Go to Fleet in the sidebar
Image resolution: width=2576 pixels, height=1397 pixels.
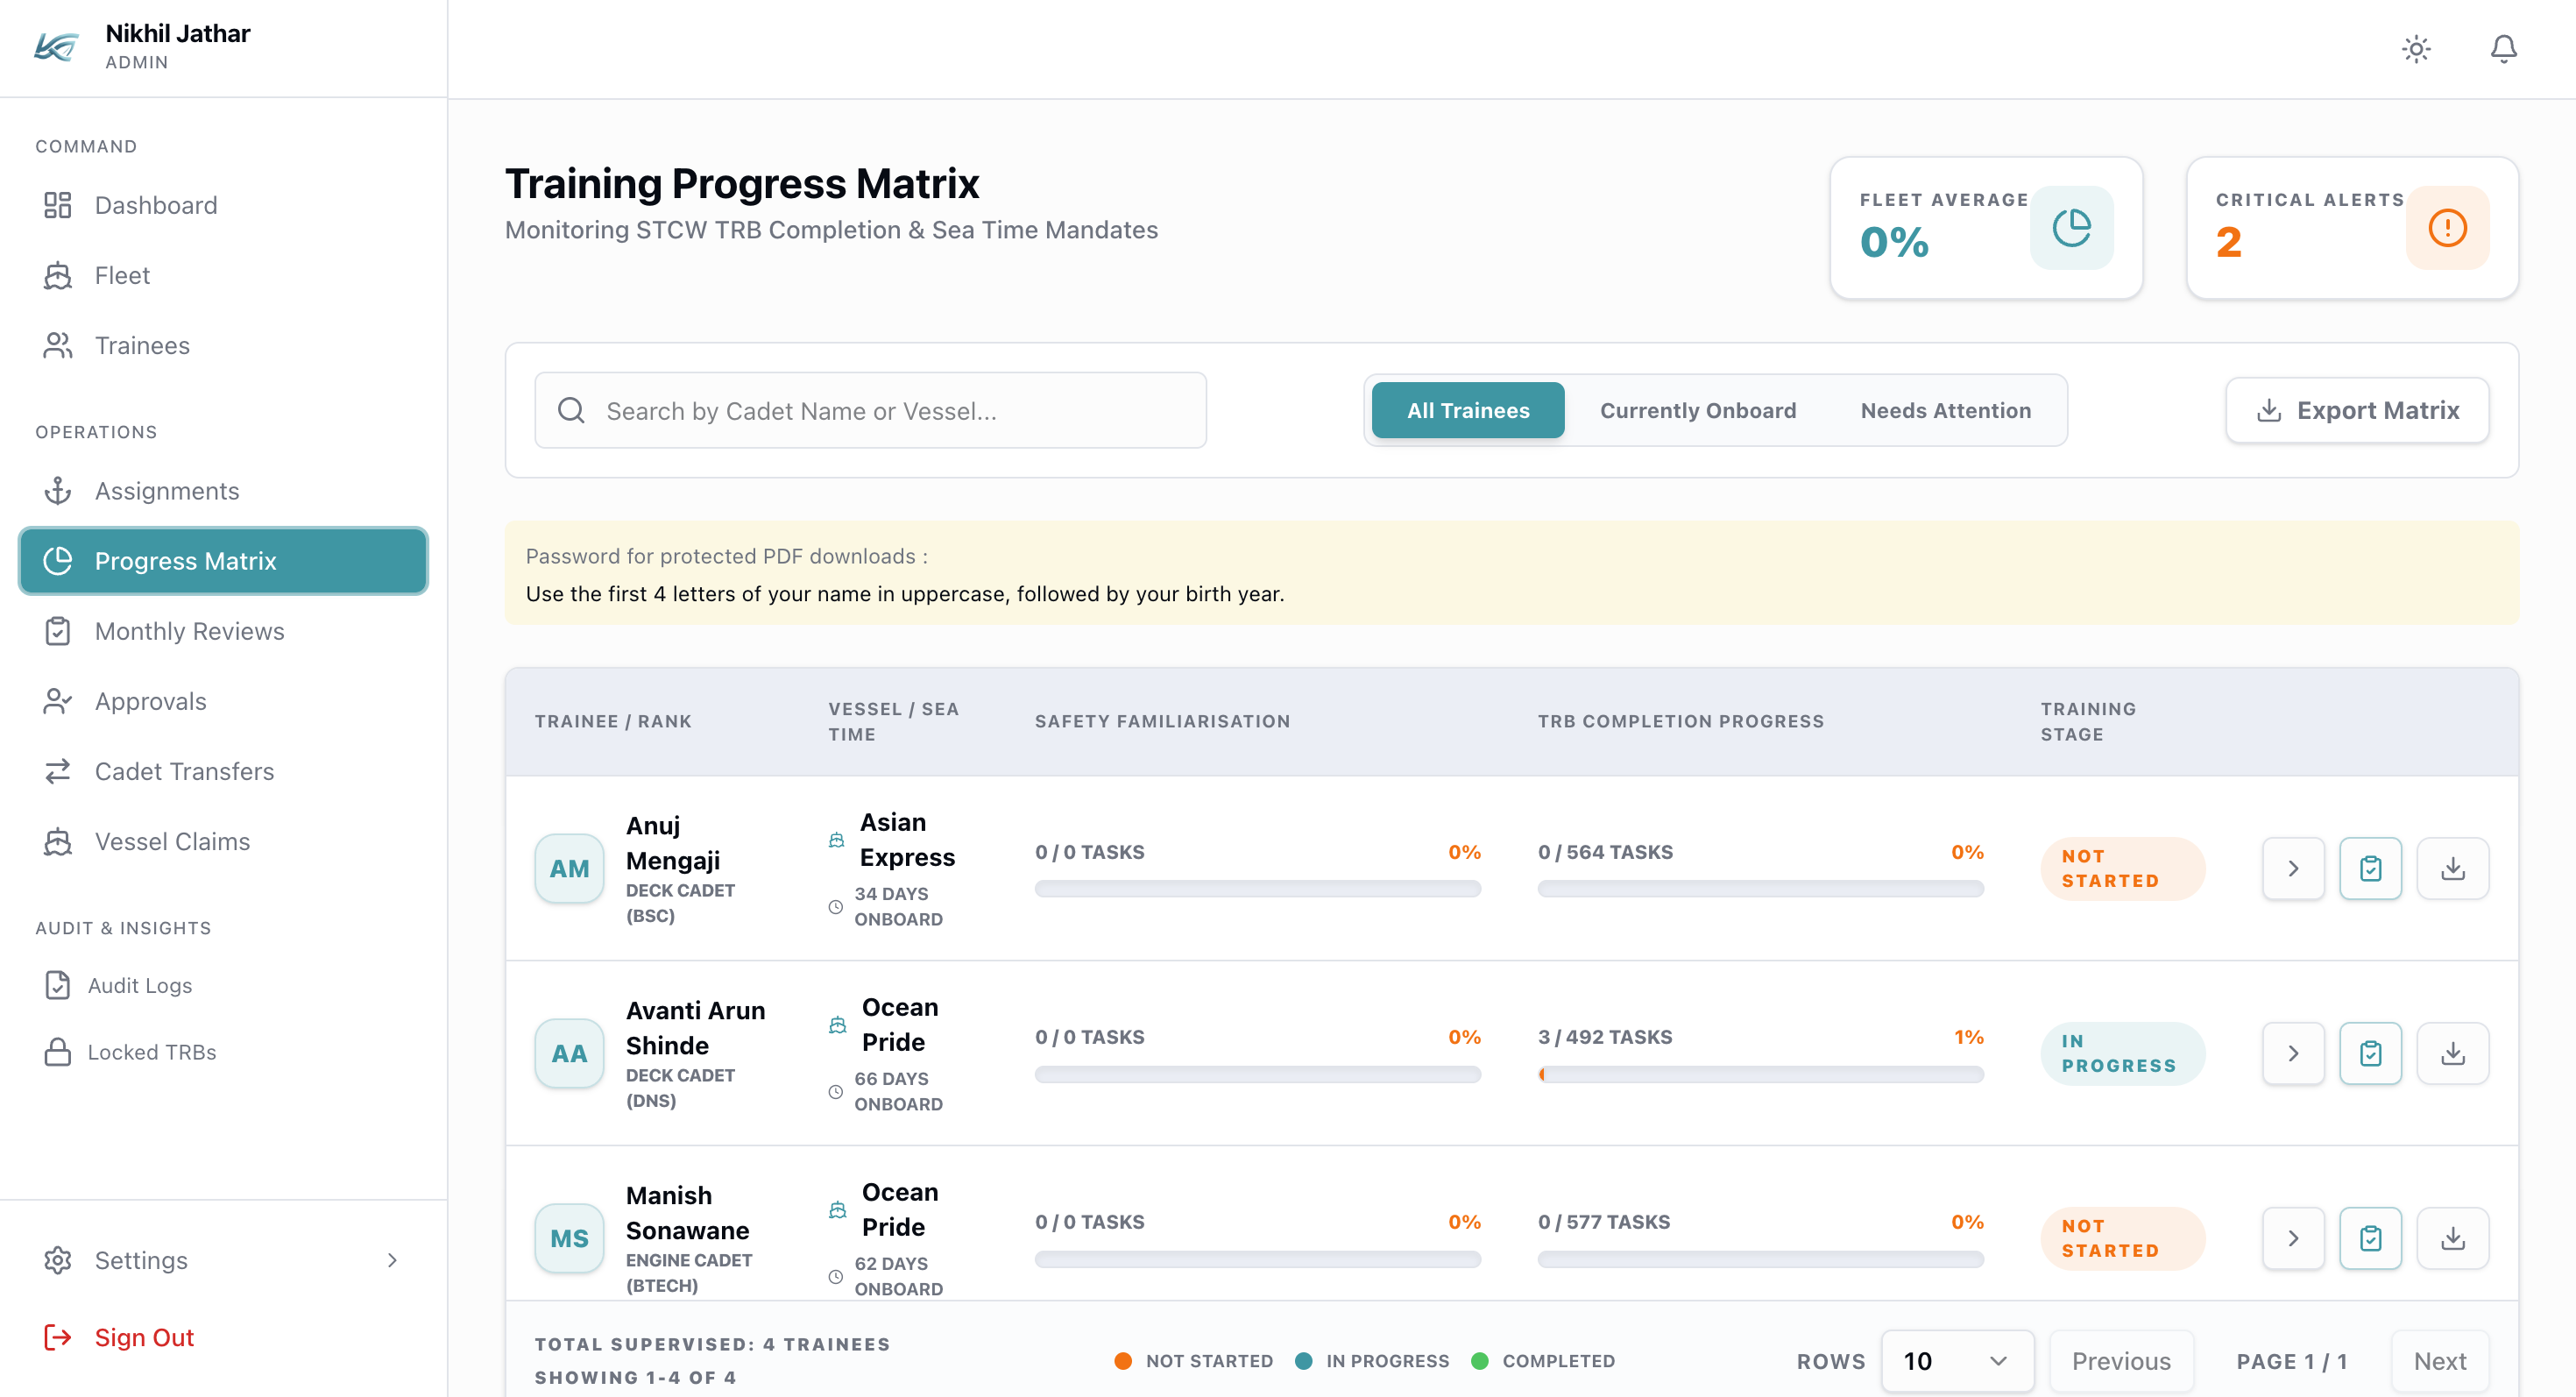223,275
